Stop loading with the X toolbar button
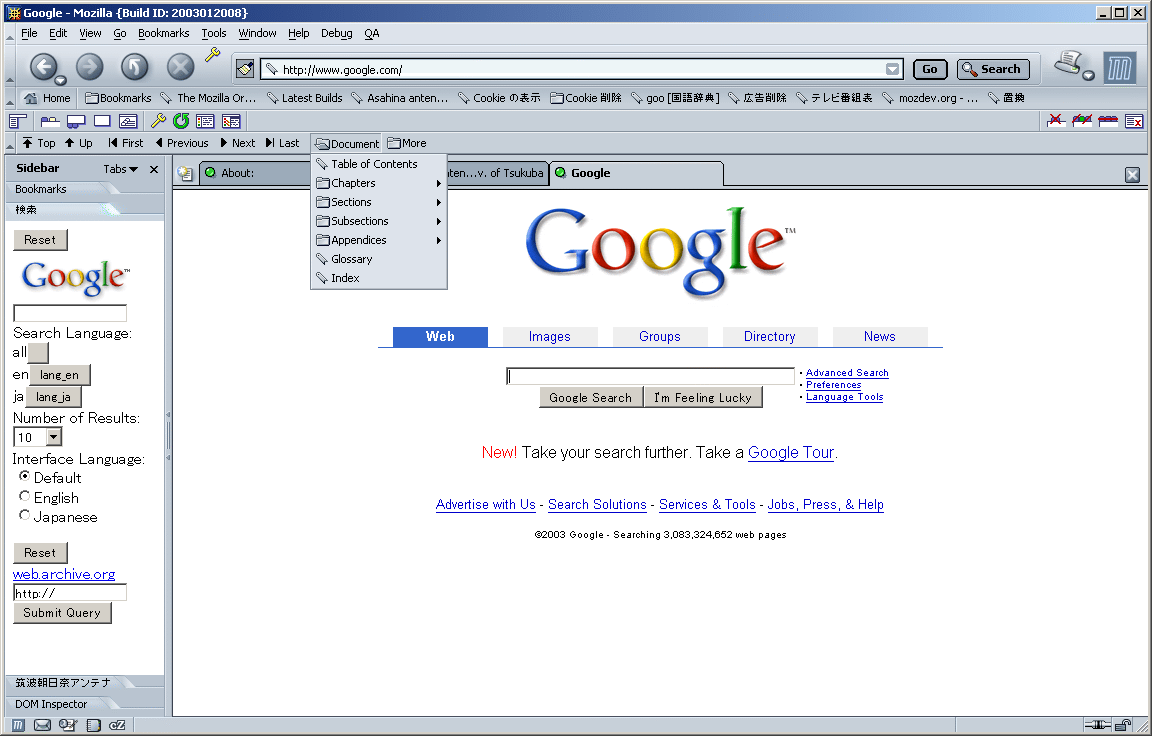 (180, 67)
